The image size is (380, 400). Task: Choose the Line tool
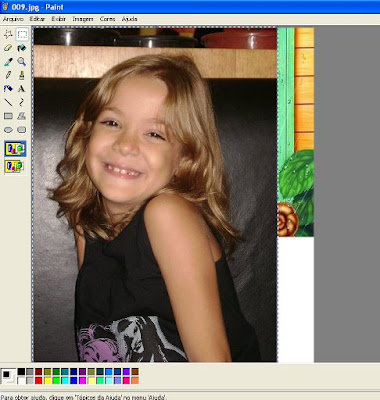tap(8, 102)
